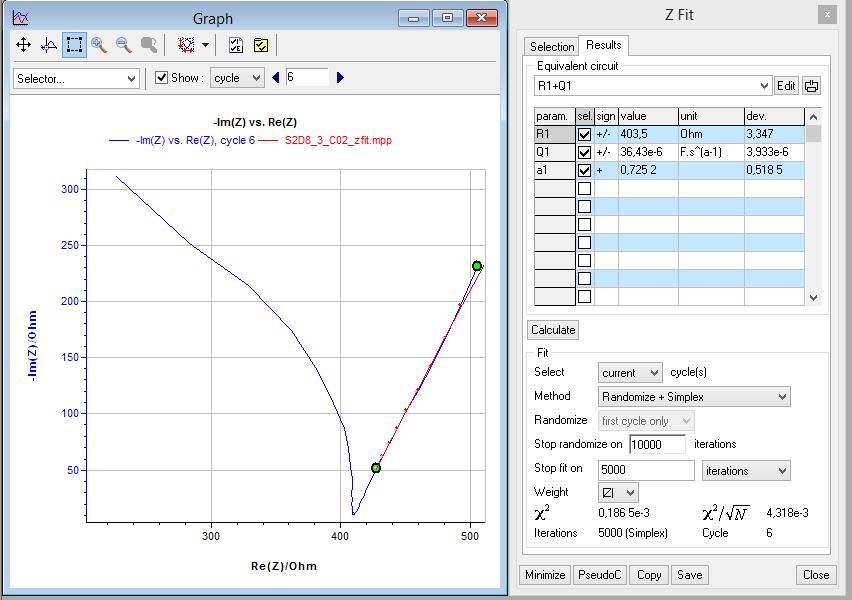Screen dimensions: 852x600
Task: Uncheck the R1 parameter checkbox
Action: point(584,134)
